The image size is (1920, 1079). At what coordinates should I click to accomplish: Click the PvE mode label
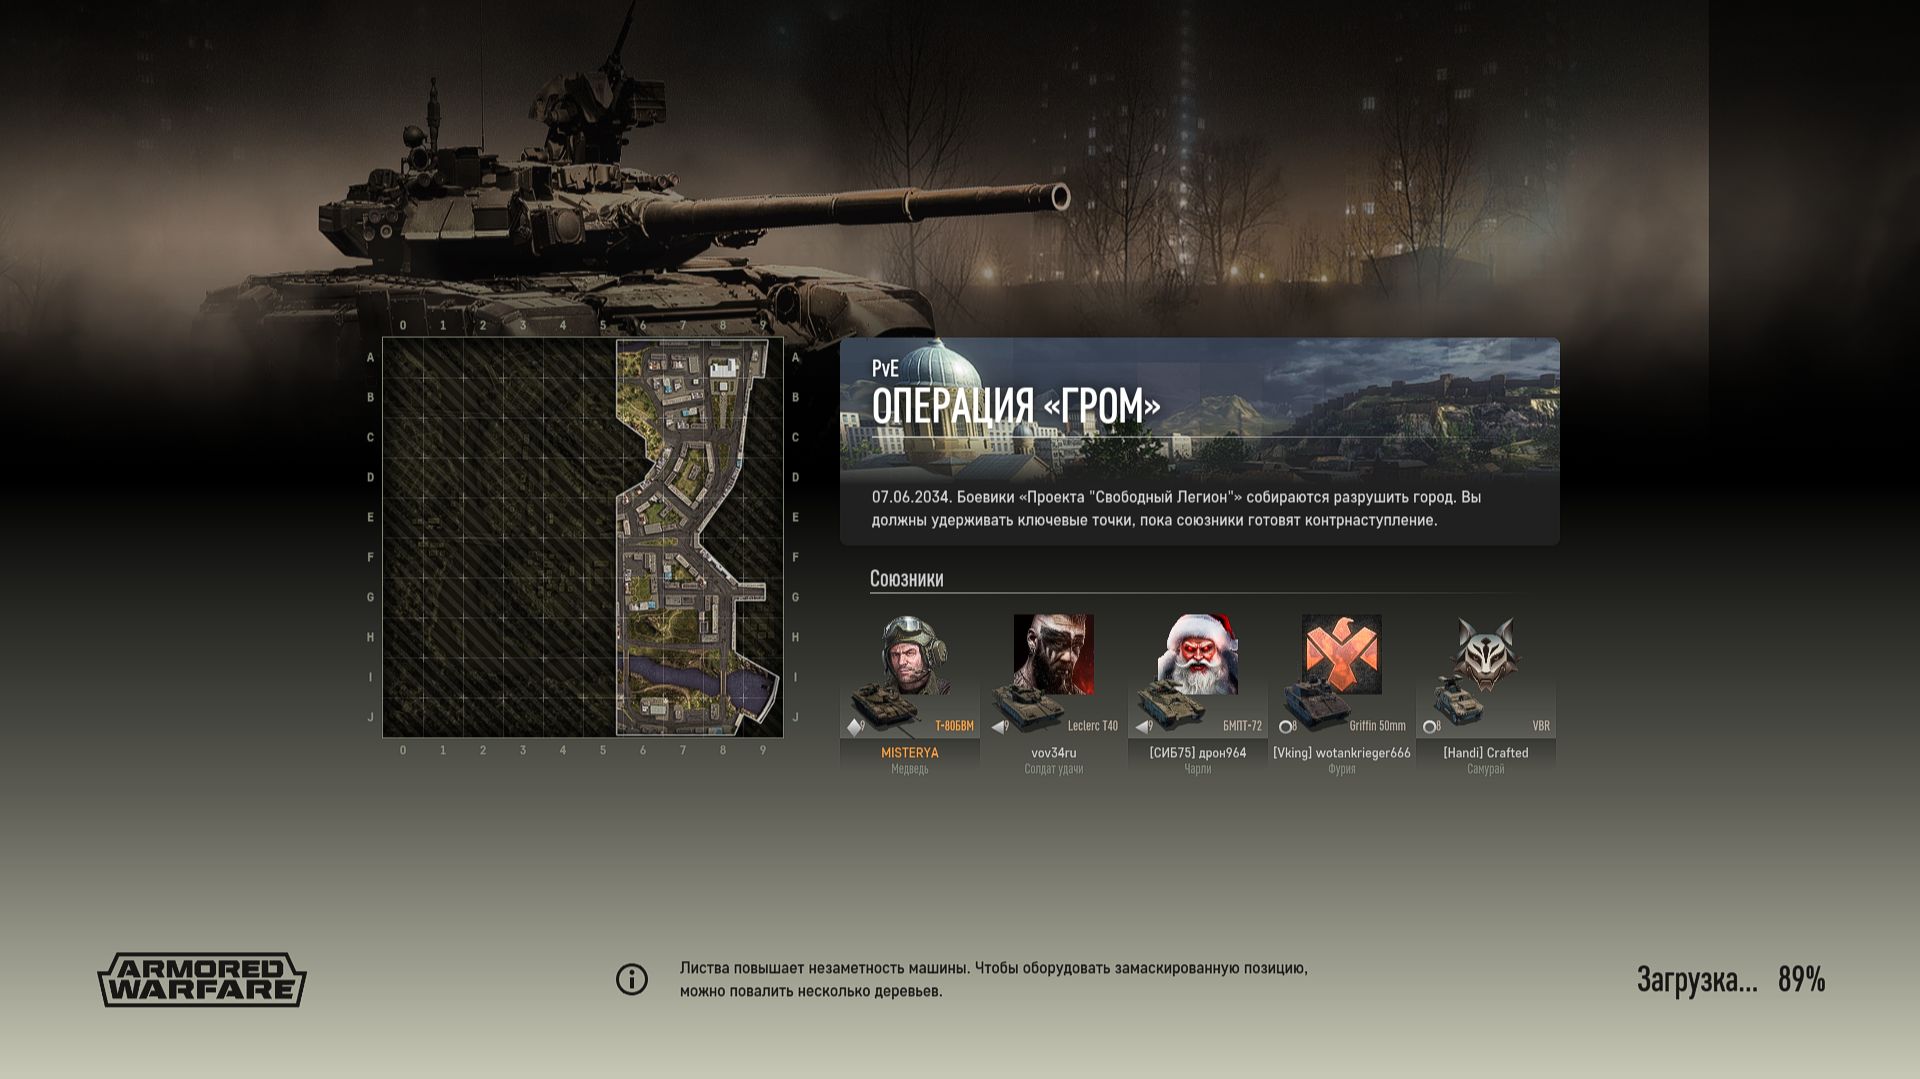885,368
